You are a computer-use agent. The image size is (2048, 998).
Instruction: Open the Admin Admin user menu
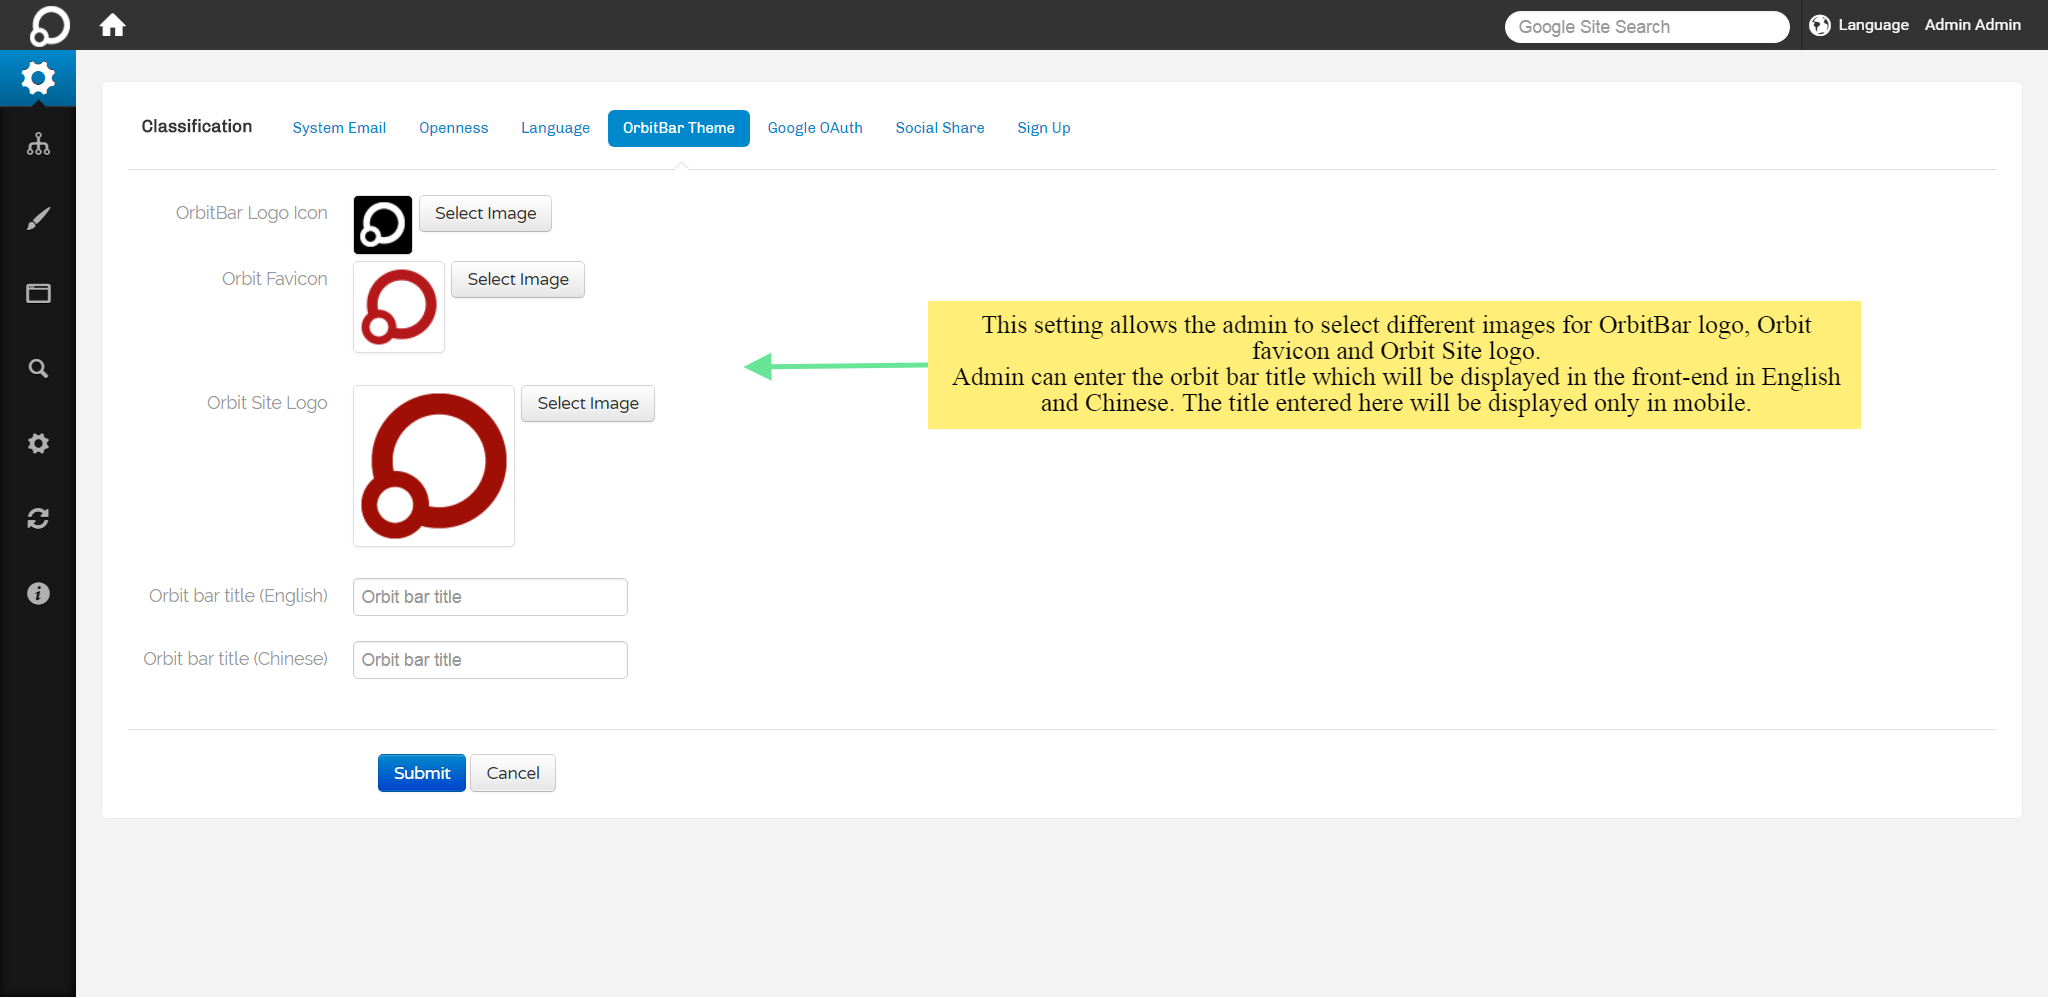[x=1972, y=25]
